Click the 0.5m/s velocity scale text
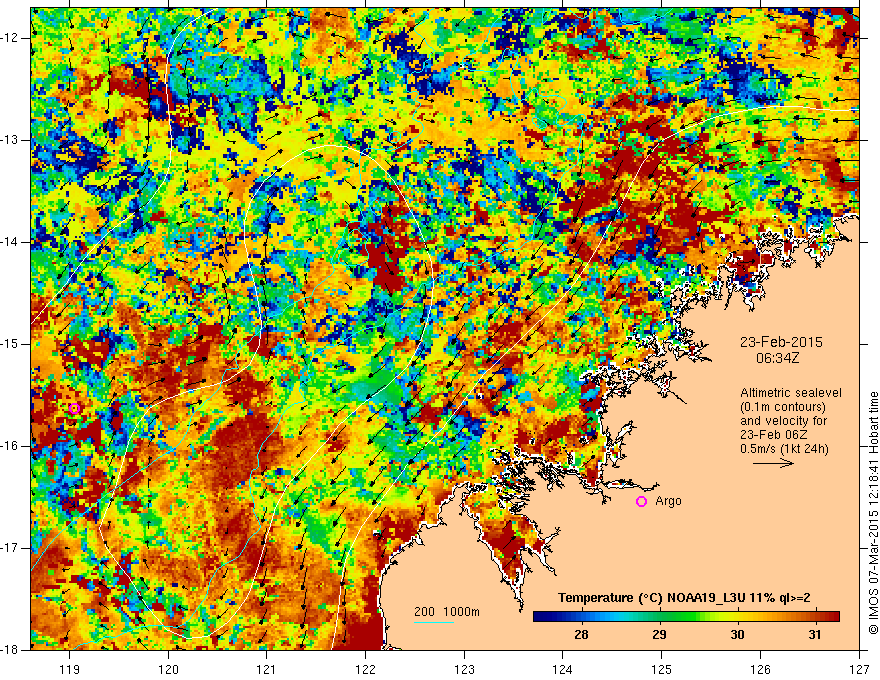This screenshot has width=880, height=680. (784, 449)
